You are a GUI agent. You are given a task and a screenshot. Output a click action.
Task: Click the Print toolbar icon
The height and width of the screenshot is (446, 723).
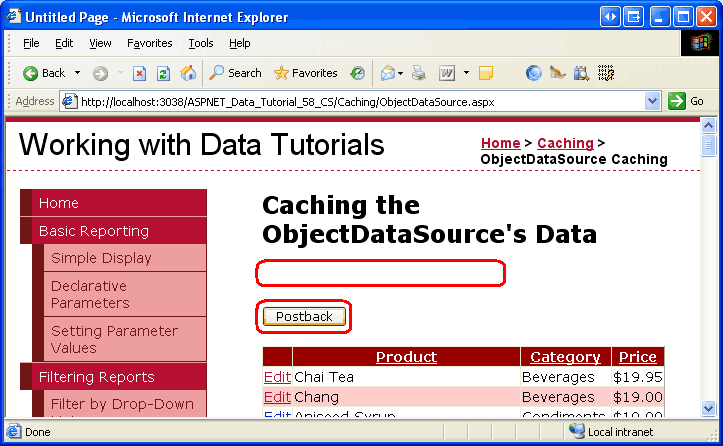point(419,73)
